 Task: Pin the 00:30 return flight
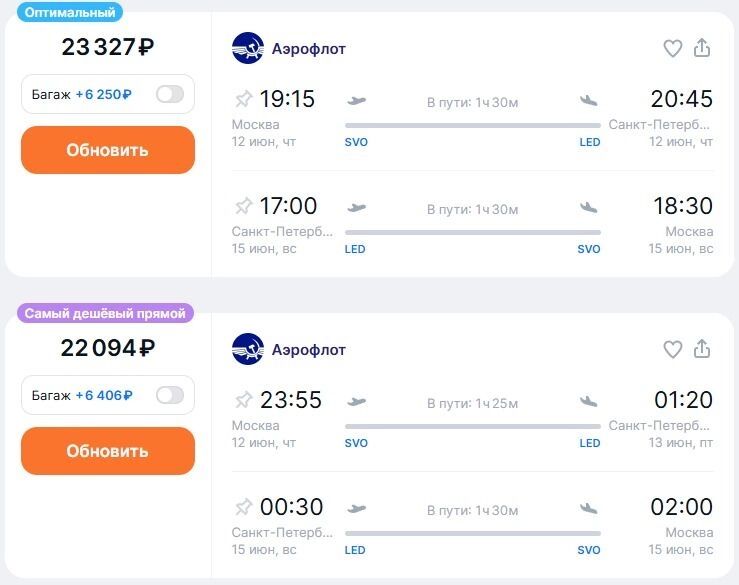[243, 507]
